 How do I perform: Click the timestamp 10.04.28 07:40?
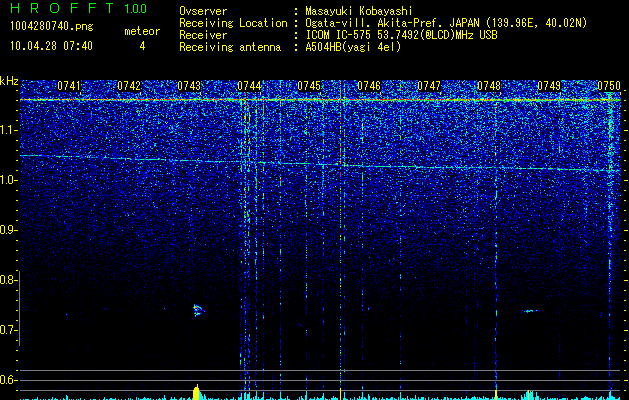coord(51,46)
